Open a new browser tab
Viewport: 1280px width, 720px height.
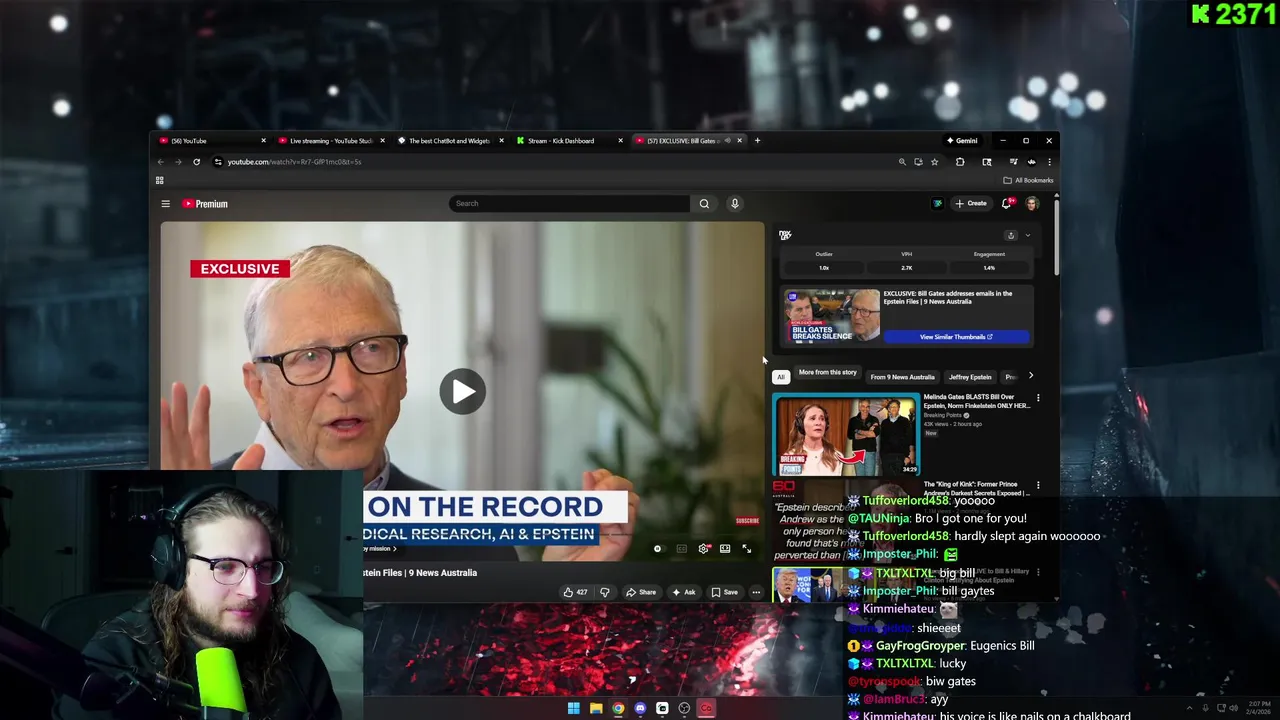pyautogui.click(x=757, y=141)
